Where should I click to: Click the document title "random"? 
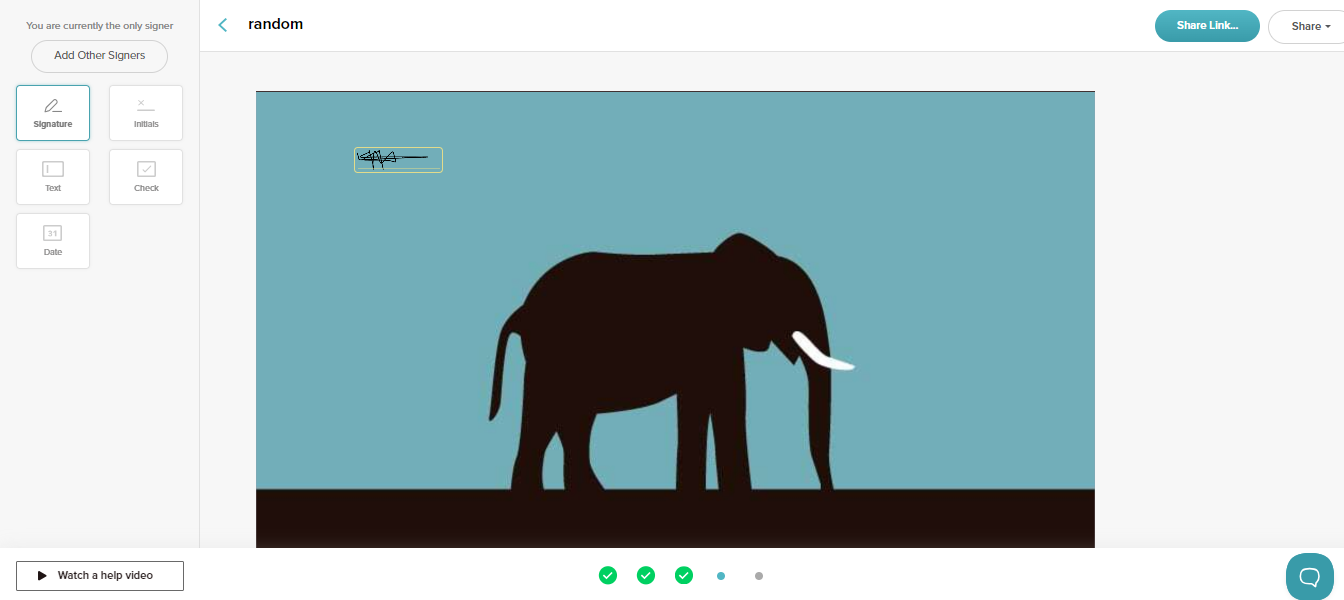(x=276, y=24)
